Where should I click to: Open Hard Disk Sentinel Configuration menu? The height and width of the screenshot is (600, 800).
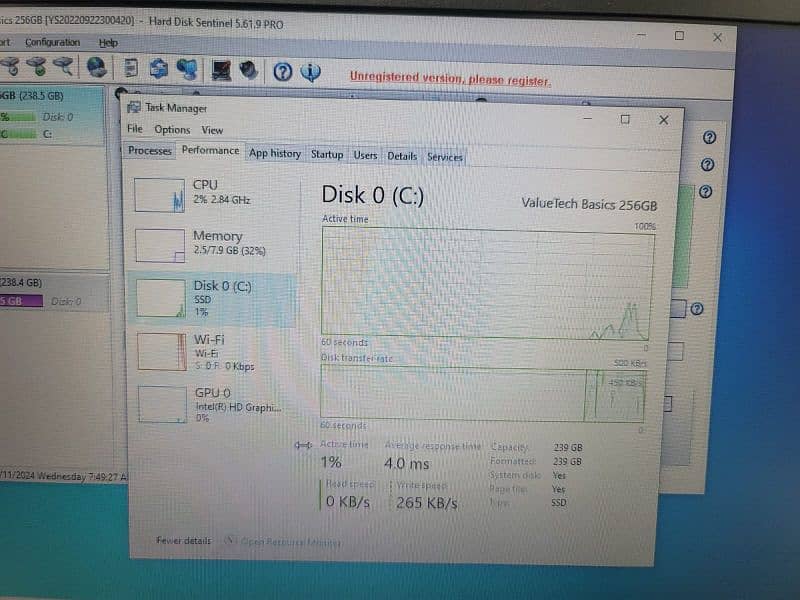[52, 43]
